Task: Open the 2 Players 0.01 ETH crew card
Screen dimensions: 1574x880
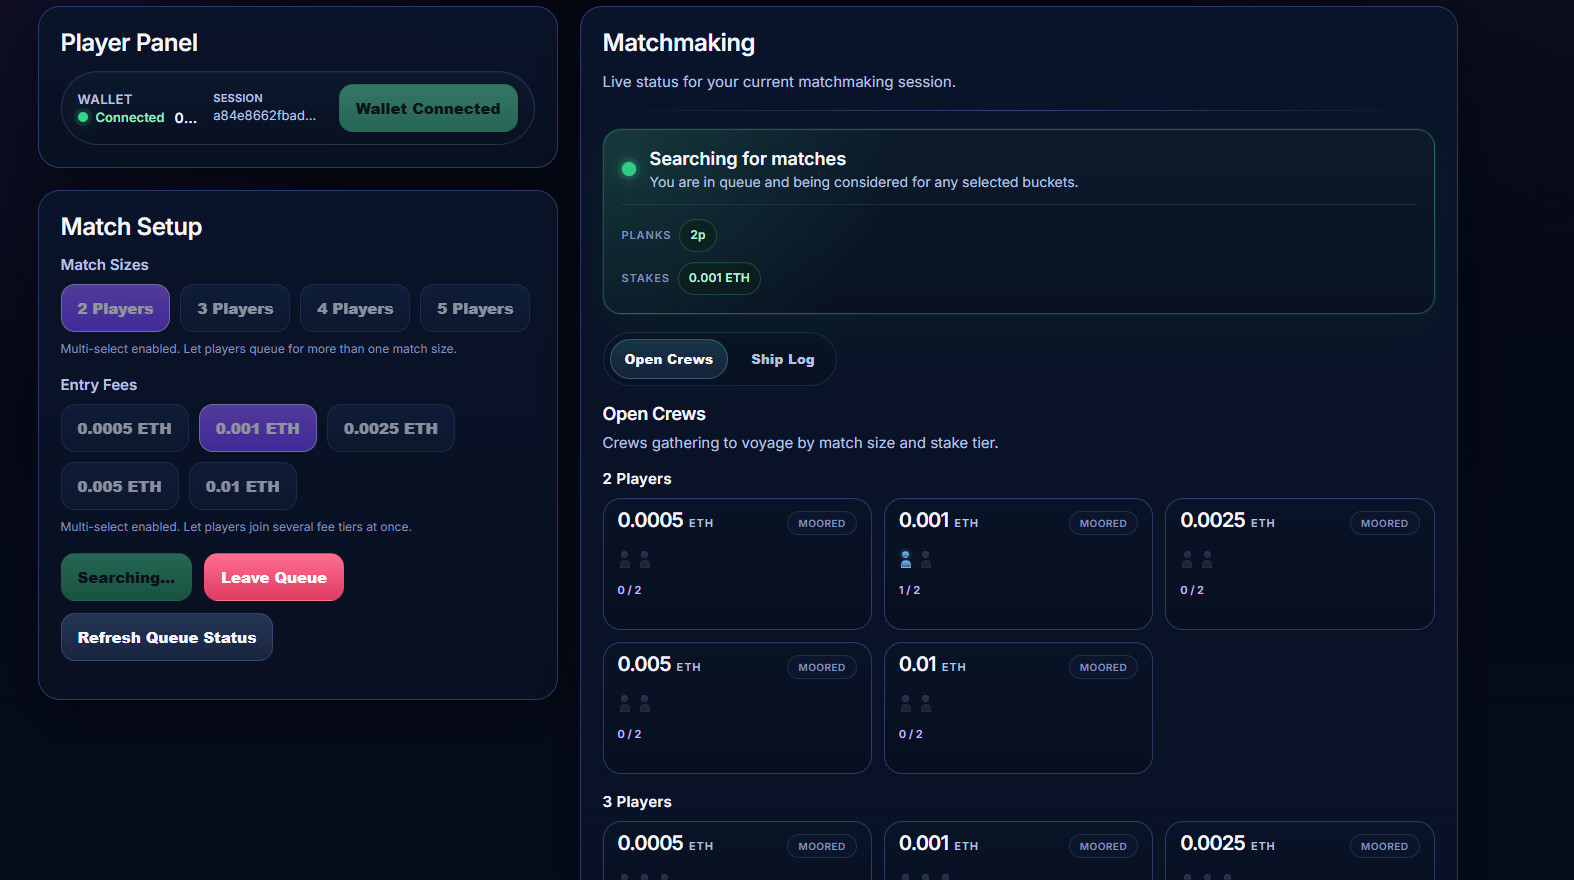Action: coord(1018,708)
